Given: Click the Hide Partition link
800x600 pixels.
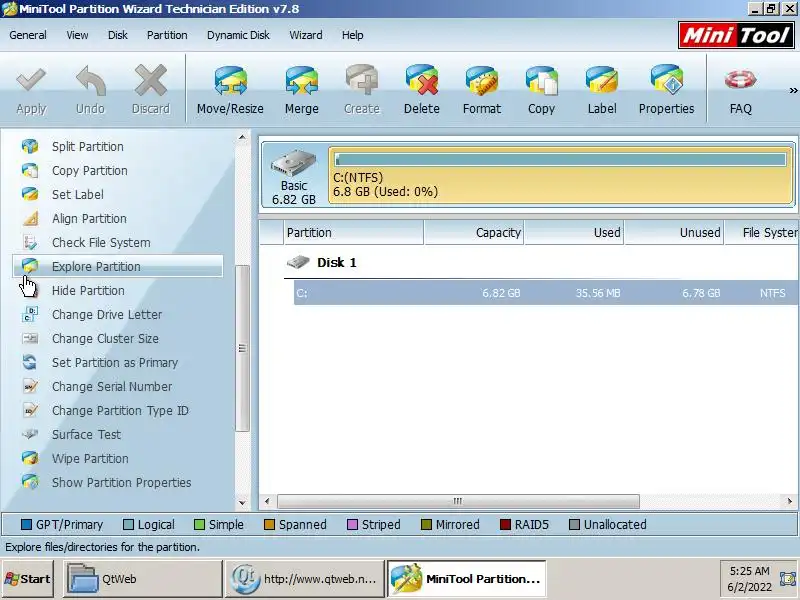Looking at the screenshot, I should (x=88, y=290).
